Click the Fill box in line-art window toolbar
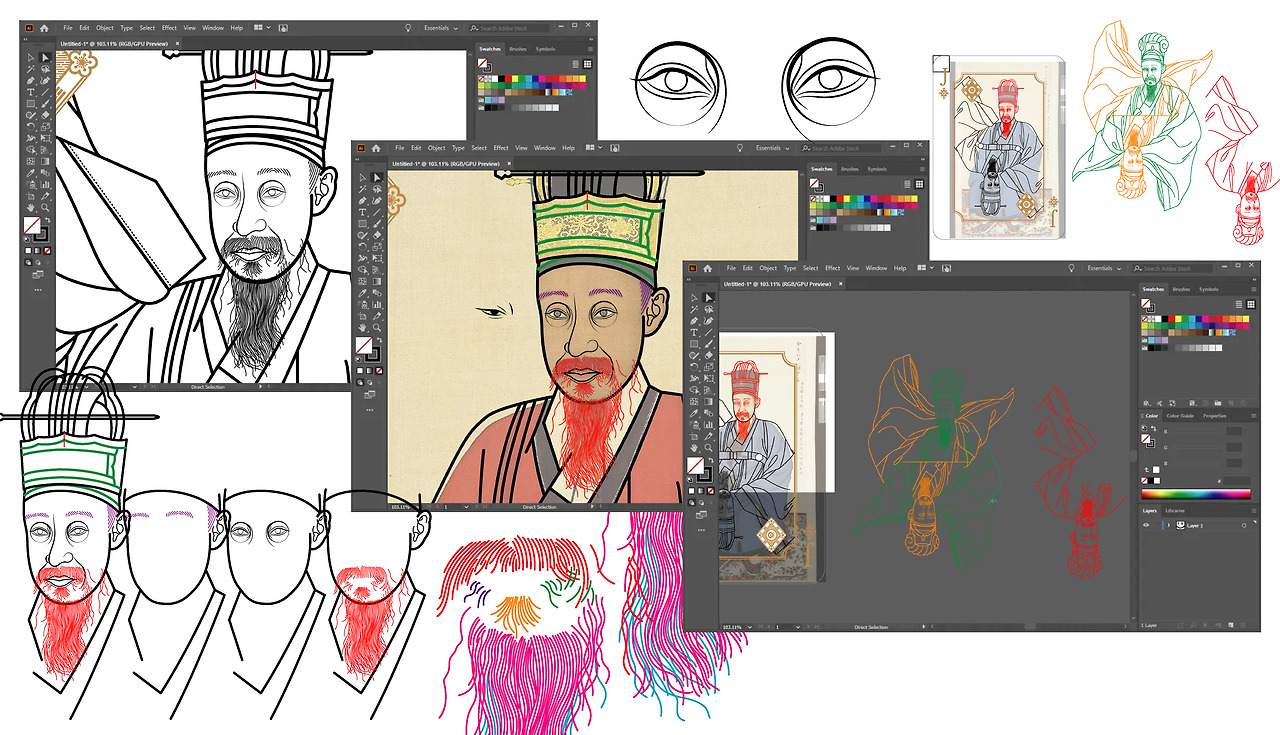This screenshot has height=735, width=1280. [31, 224]
